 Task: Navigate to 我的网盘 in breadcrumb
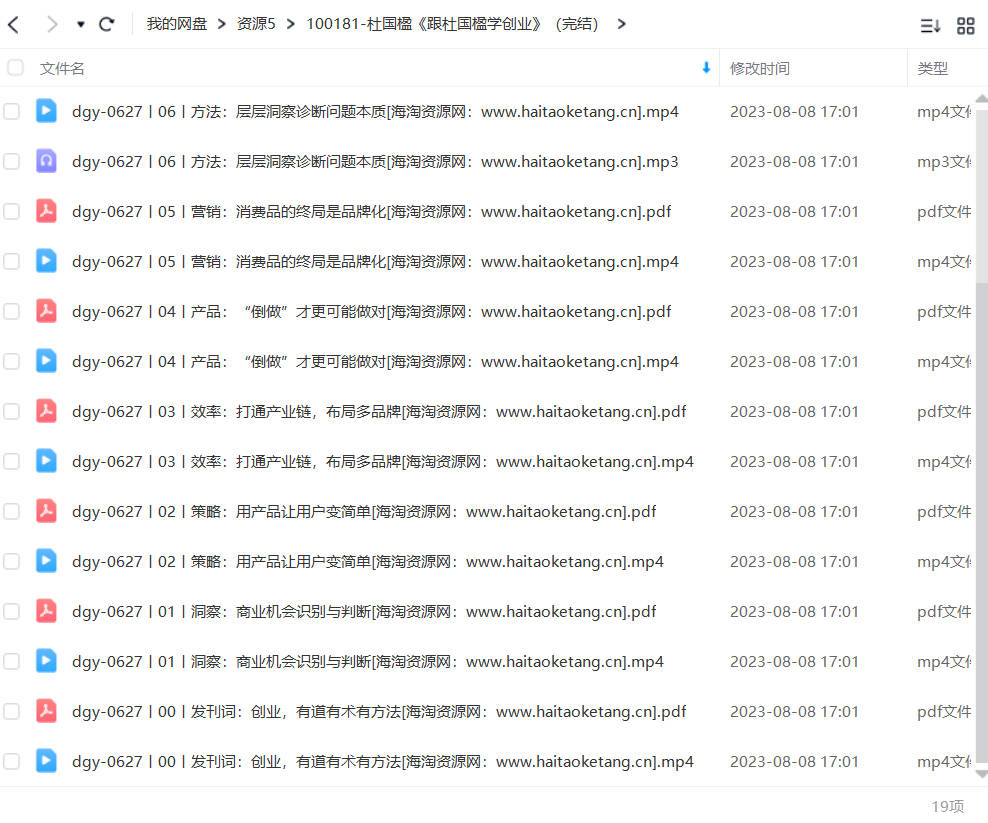click(x=176, y=24)
